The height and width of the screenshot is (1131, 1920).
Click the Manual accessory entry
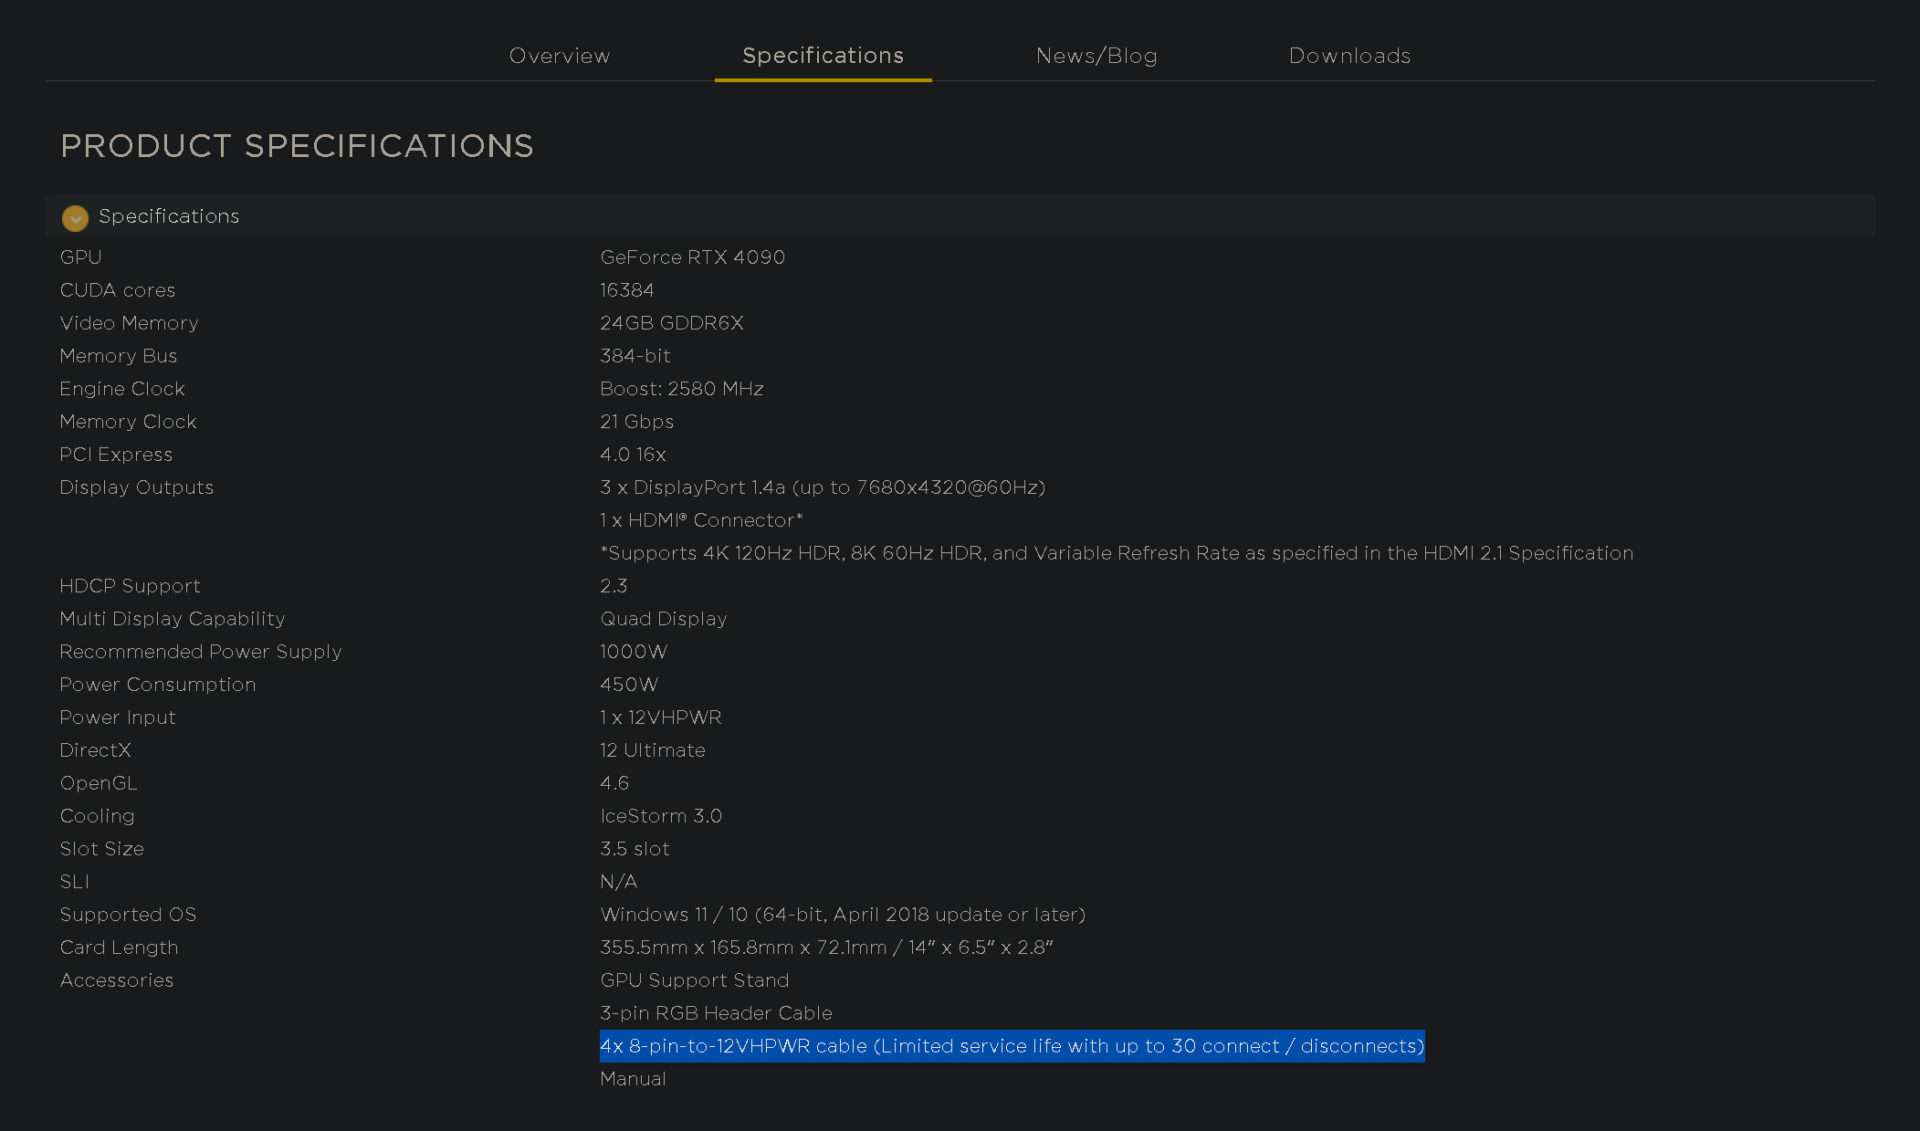click(x=632, y=1079)
